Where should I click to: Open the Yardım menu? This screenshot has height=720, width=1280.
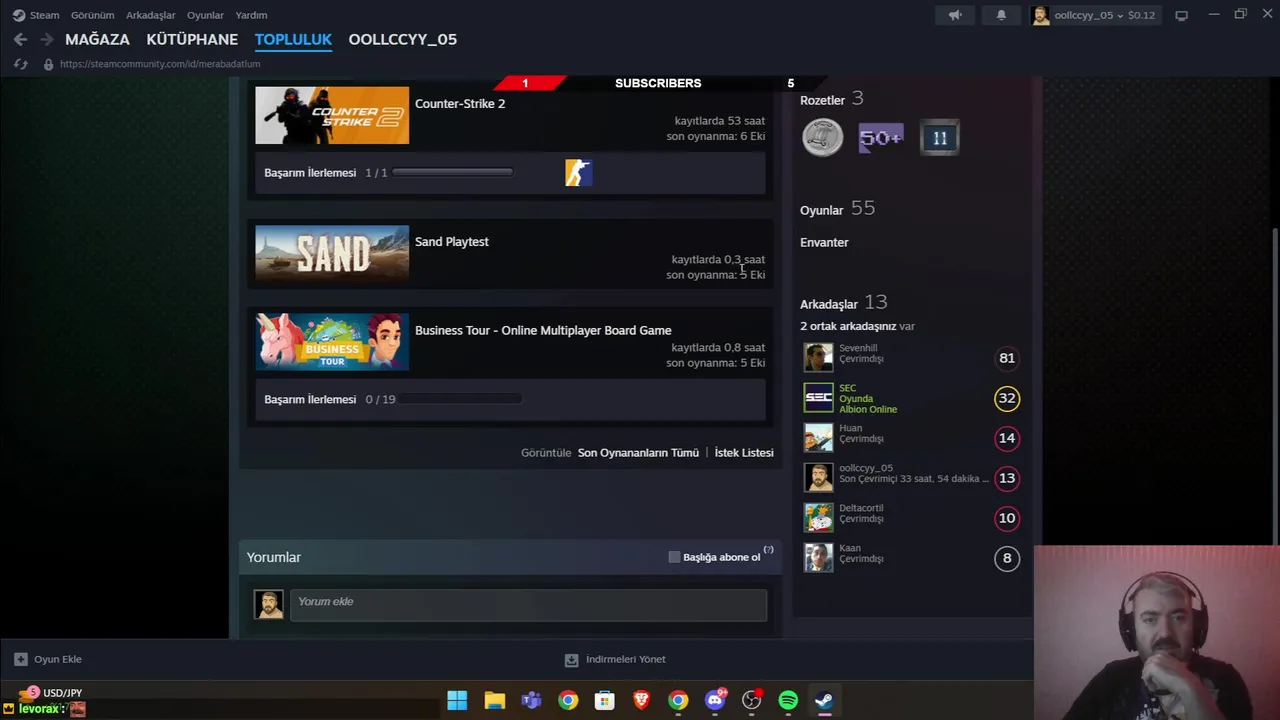[x=251, y=15]
